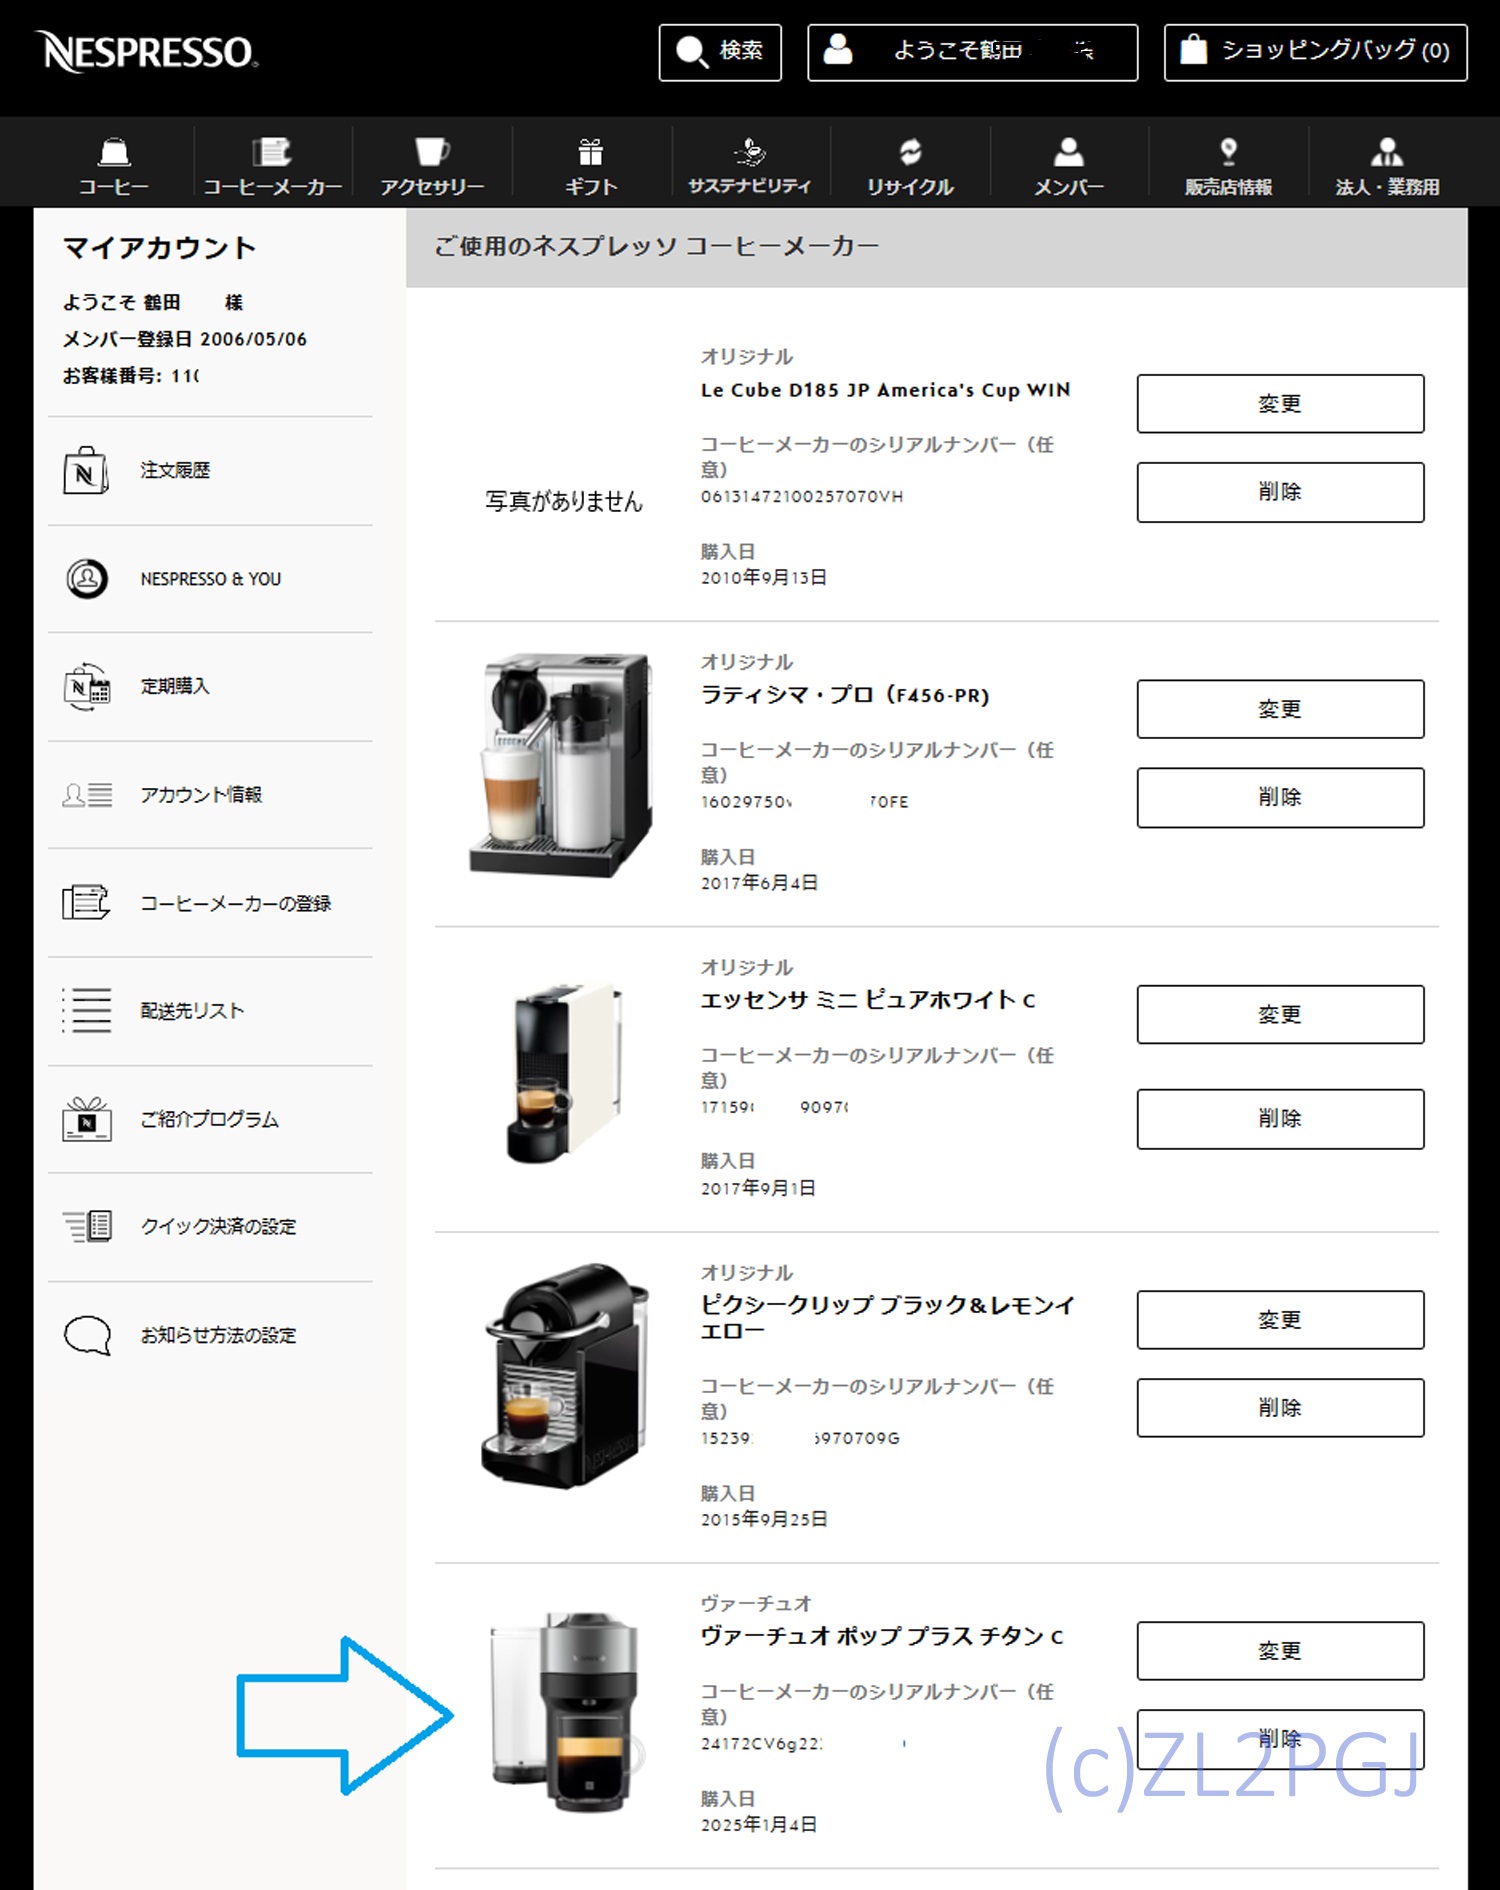This screenshot has height=1890, width=1500.
Task: Open the ようこそ account button
Action: (x=972, y=52)
